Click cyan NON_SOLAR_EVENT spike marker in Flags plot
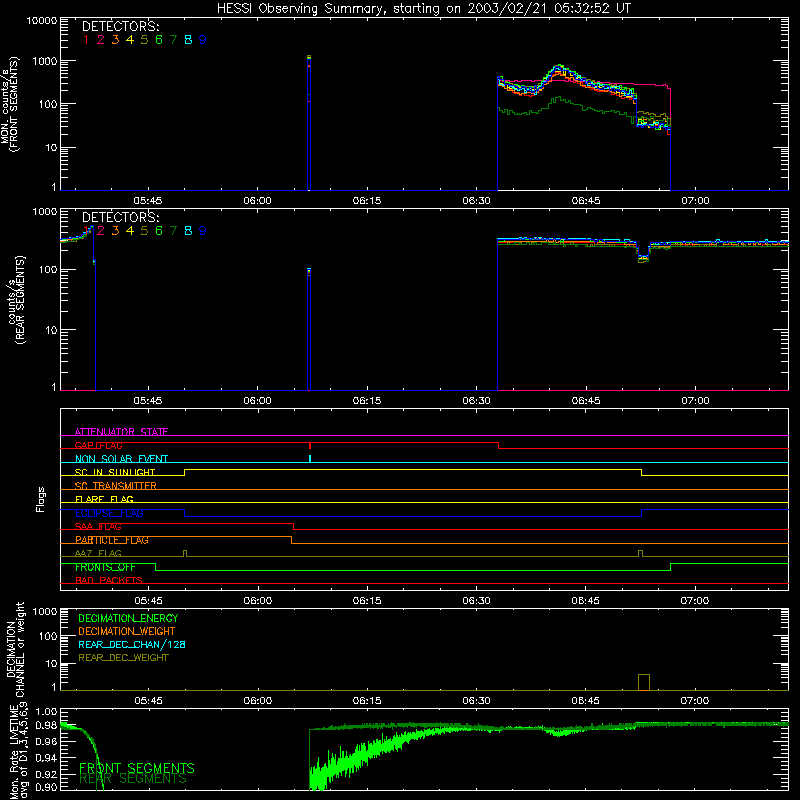The image size is (800, 800). (x=310, y=458)
